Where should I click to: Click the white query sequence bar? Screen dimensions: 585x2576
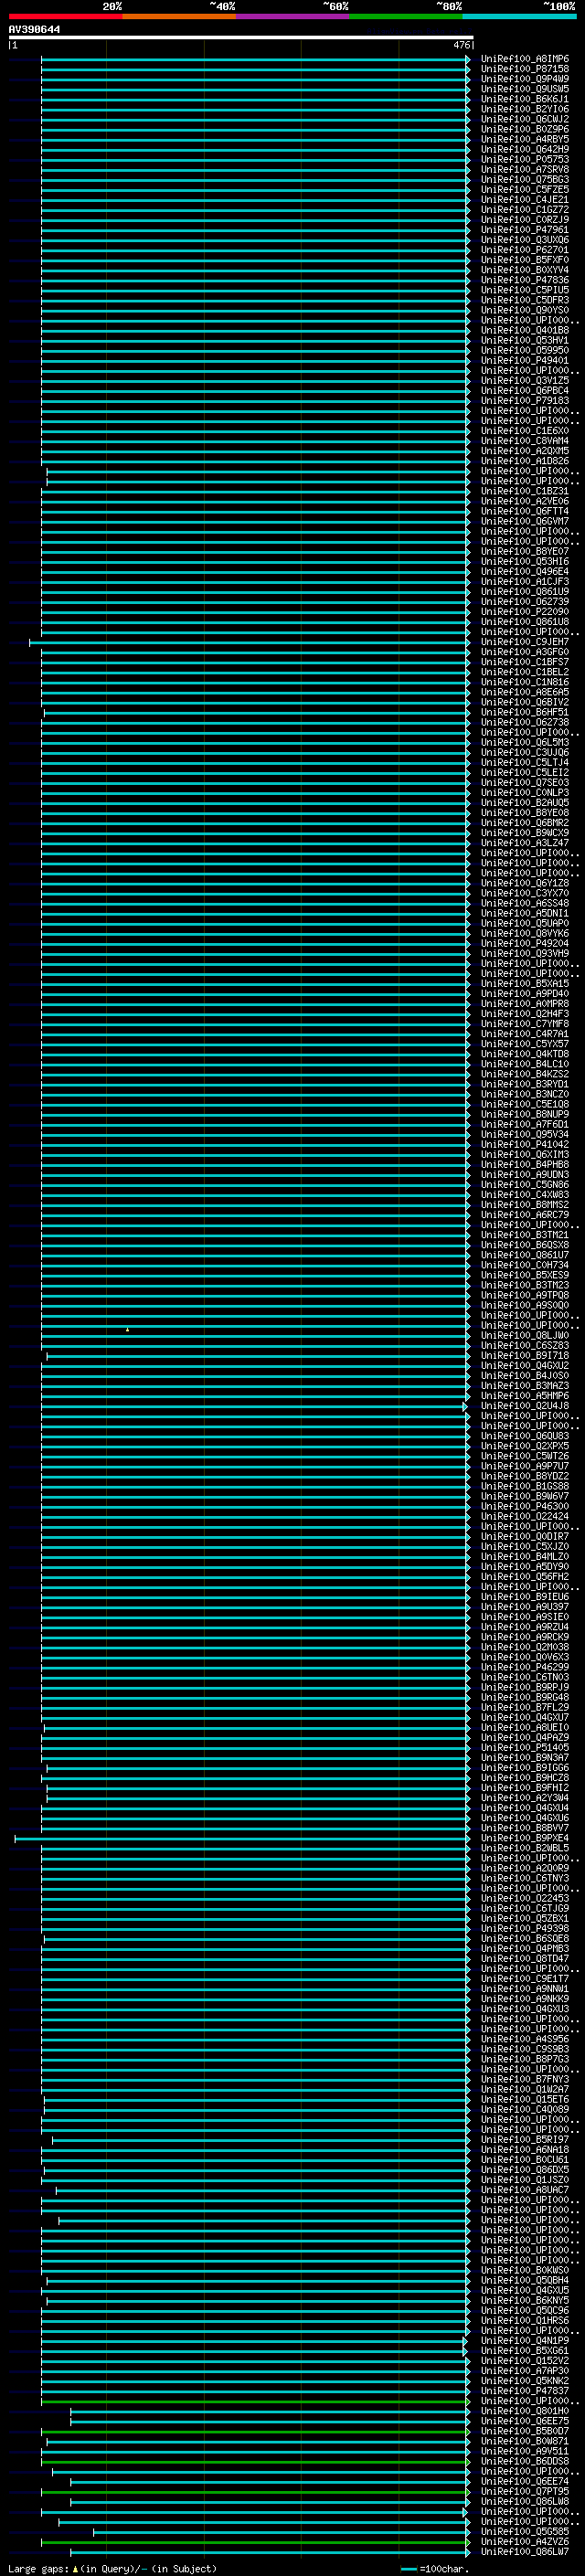241,38
